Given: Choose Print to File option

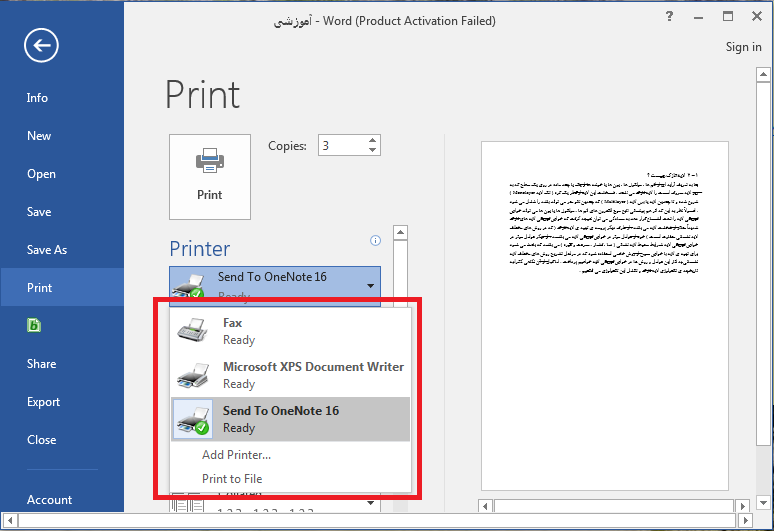Looking at the screenshot, I should pyautogui.click(x=232, y=479).
